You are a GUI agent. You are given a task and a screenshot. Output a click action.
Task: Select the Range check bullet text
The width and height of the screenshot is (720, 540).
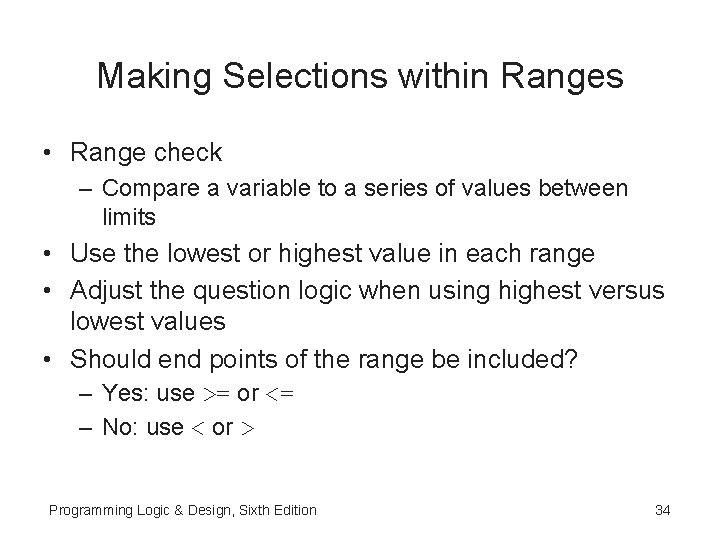(x=146, y=153)
